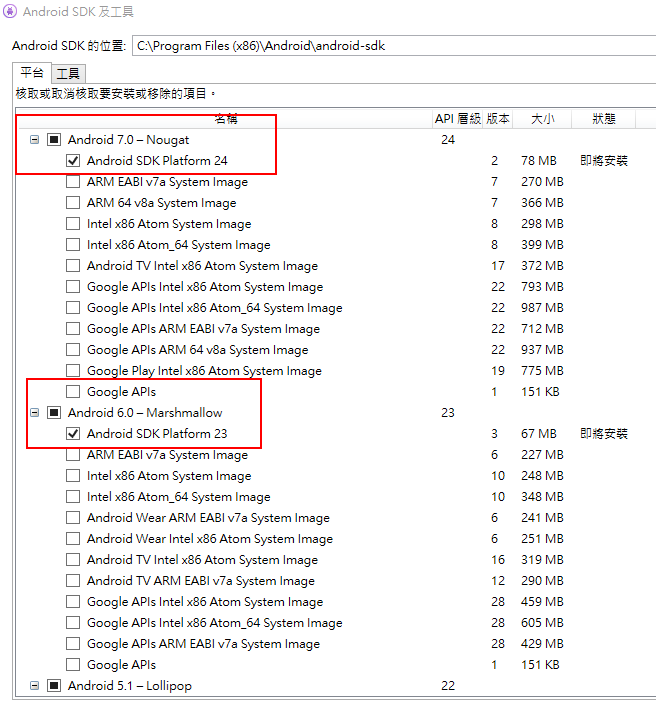This screenshot has height=707, width=656.
Task: Click the 605 MB size cell
Action: (542, 622)
